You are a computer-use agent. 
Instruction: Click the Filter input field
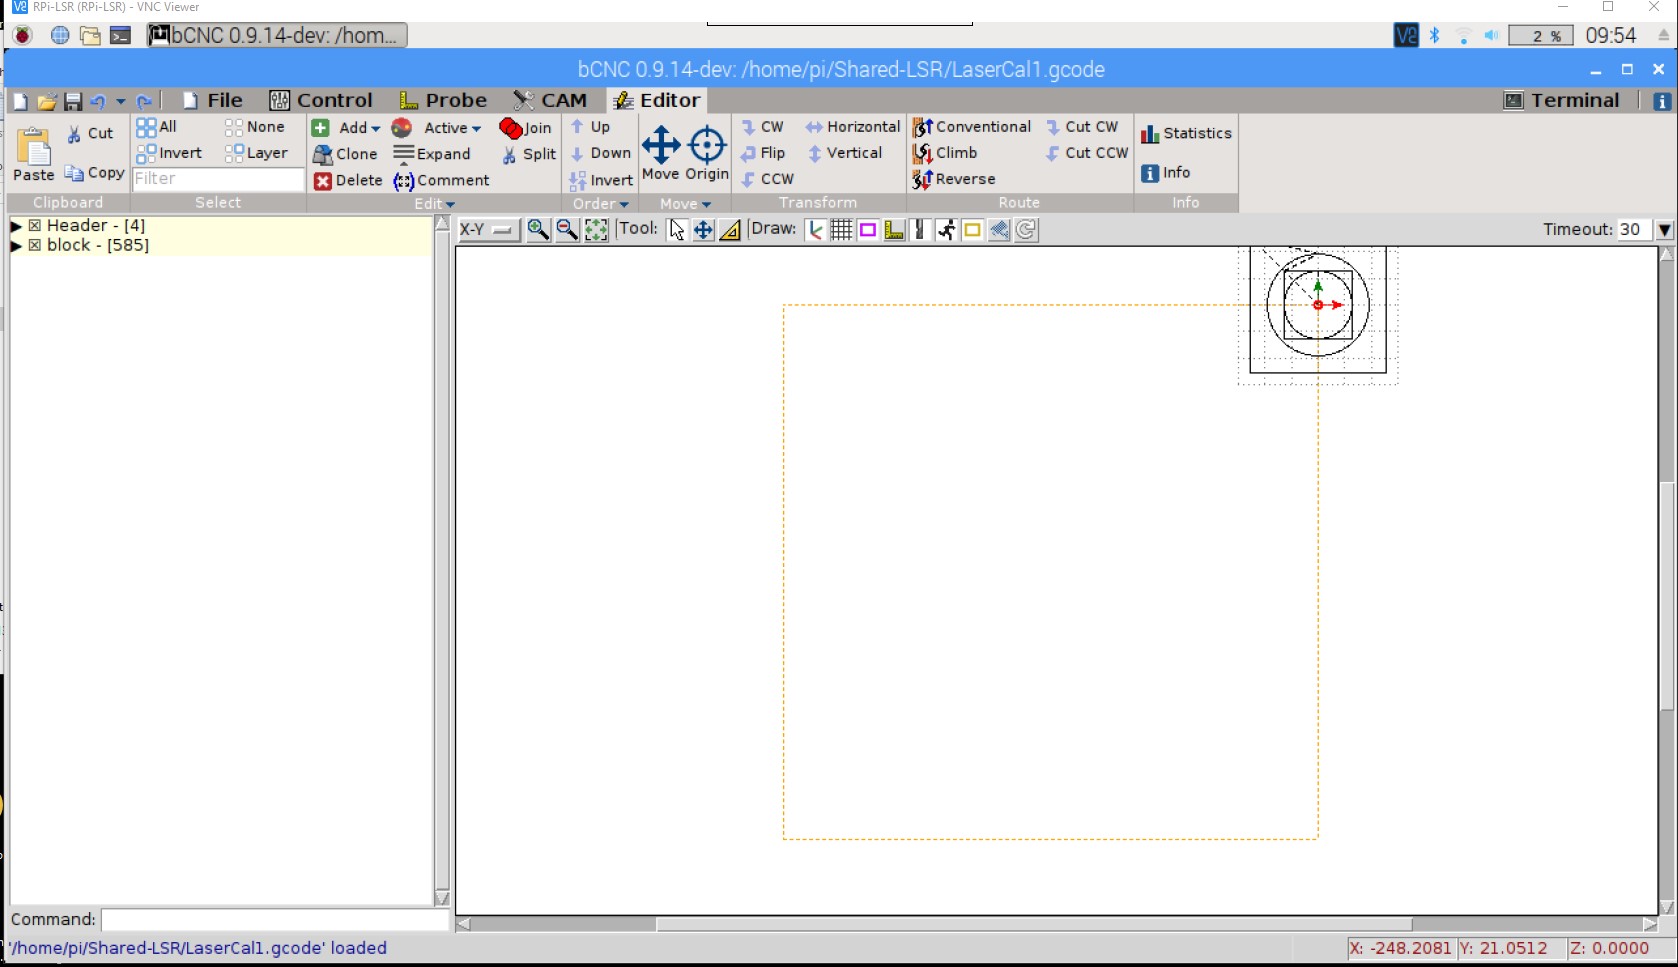(218, 179)
